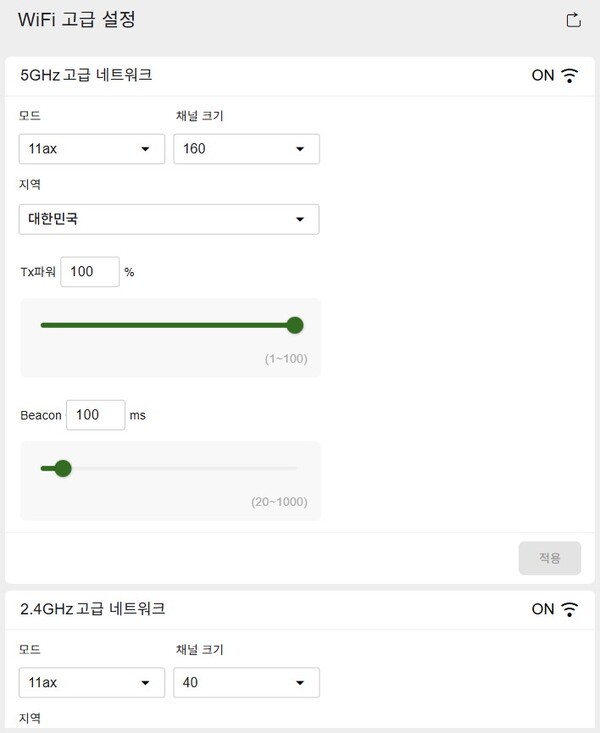Expand the 지역 대한민국 dropdown

(x=169, y=219)
